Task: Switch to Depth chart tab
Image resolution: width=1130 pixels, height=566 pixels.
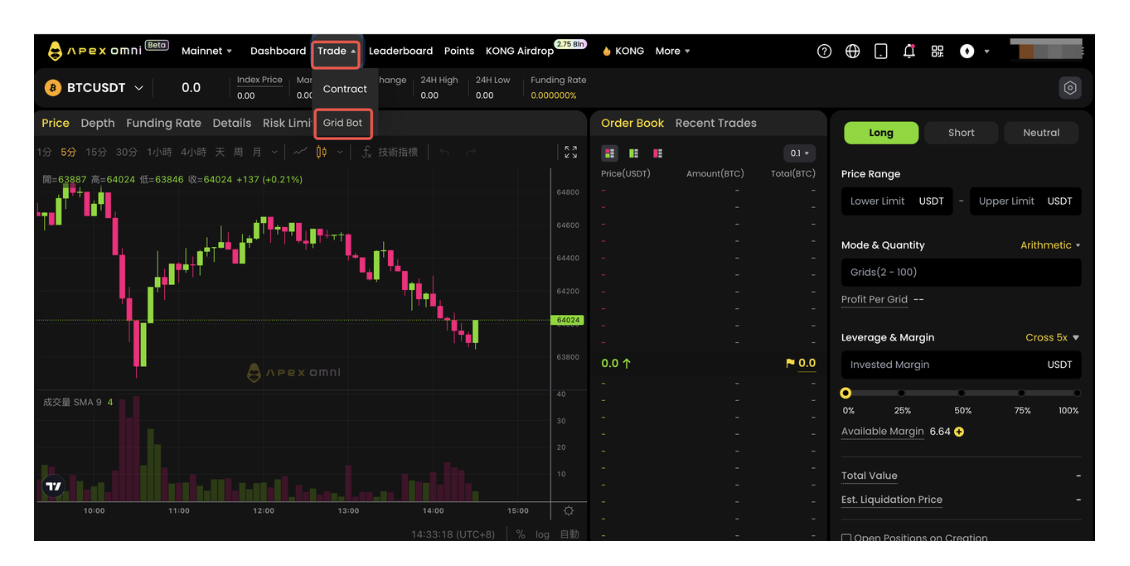Action: pyautogui.click(x=98, y=123)
